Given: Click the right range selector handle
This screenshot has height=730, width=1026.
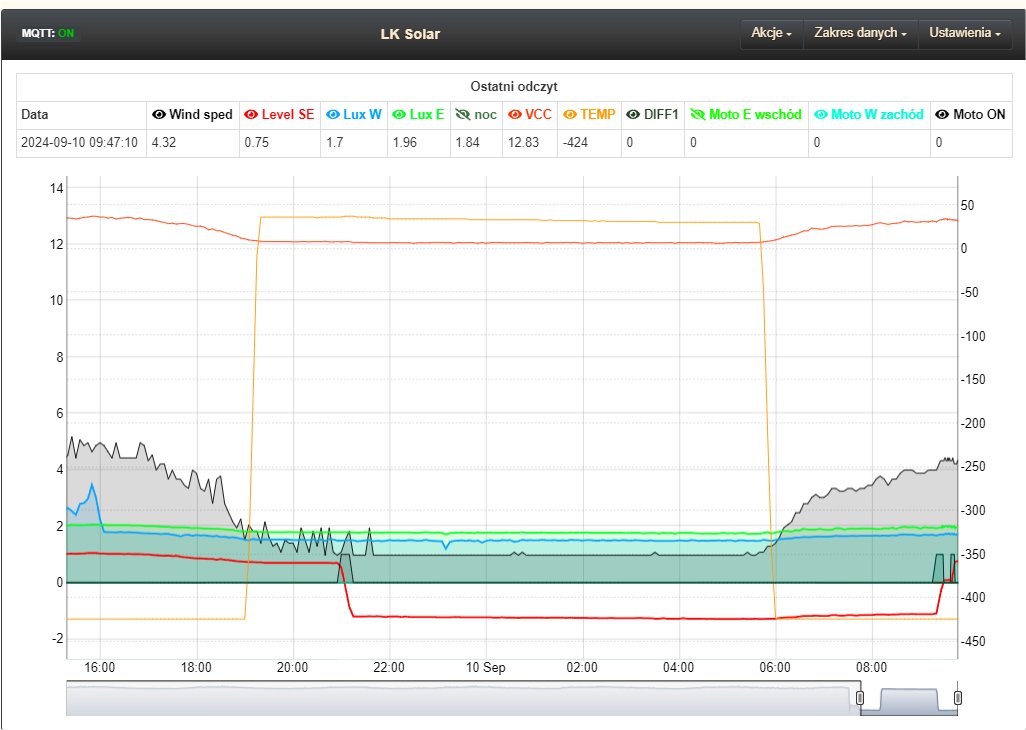Looking at the screenshot, I should (x=957, y=698).
